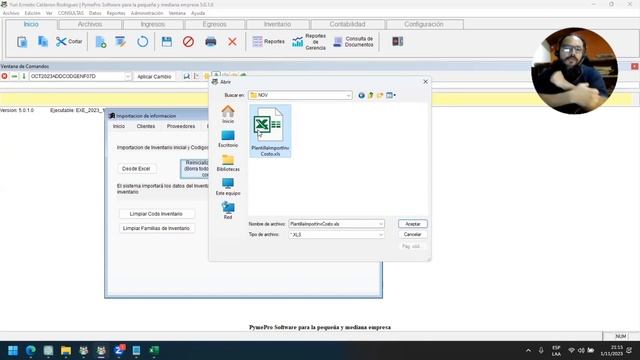Click the circular refresh icon in ribbon

coord(142,42)
